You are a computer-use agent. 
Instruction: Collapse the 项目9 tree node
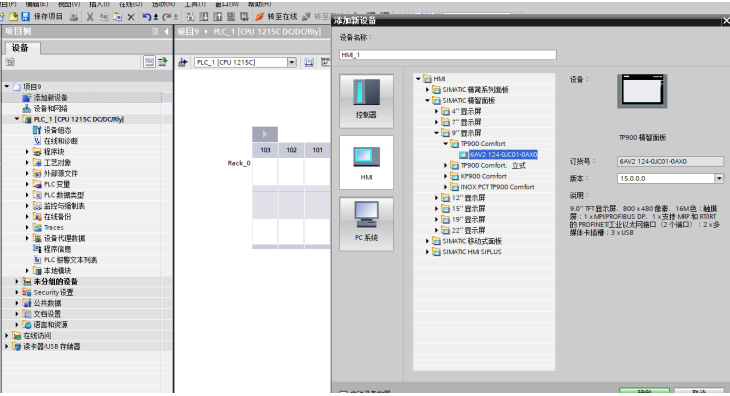click(7, 87)
